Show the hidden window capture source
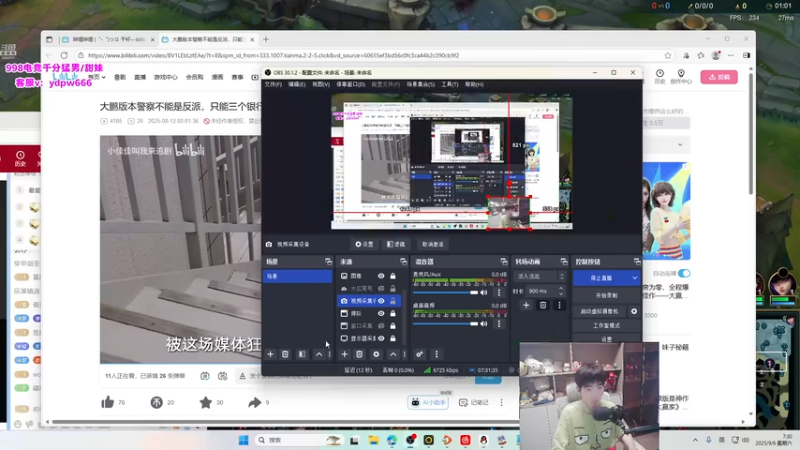Image resolution: width=800 pixels, height=450 pixels. 381,326
